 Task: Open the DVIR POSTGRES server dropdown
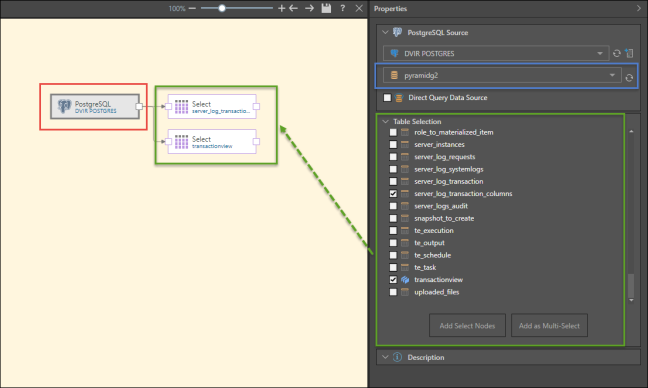(x=496, y=53)
